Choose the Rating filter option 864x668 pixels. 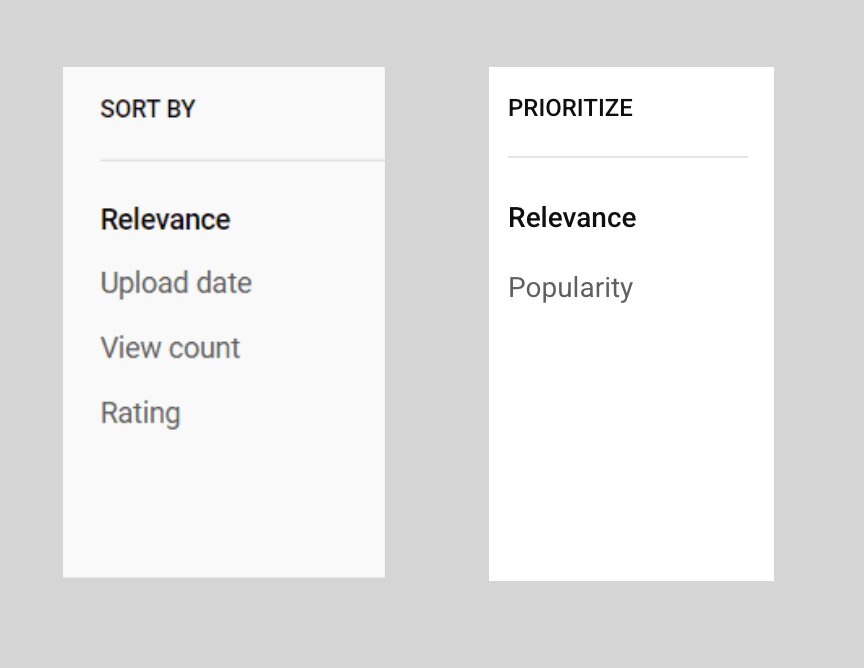coord(140,413)
